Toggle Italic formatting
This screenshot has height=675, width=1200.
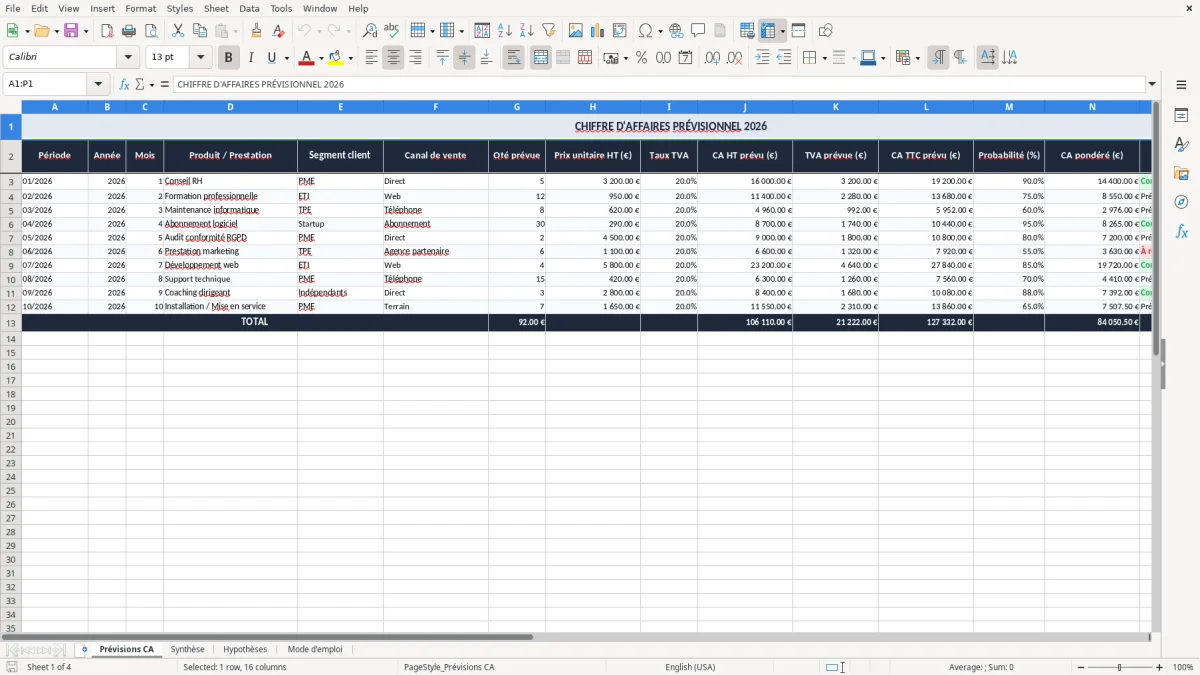tap(251, 58)
